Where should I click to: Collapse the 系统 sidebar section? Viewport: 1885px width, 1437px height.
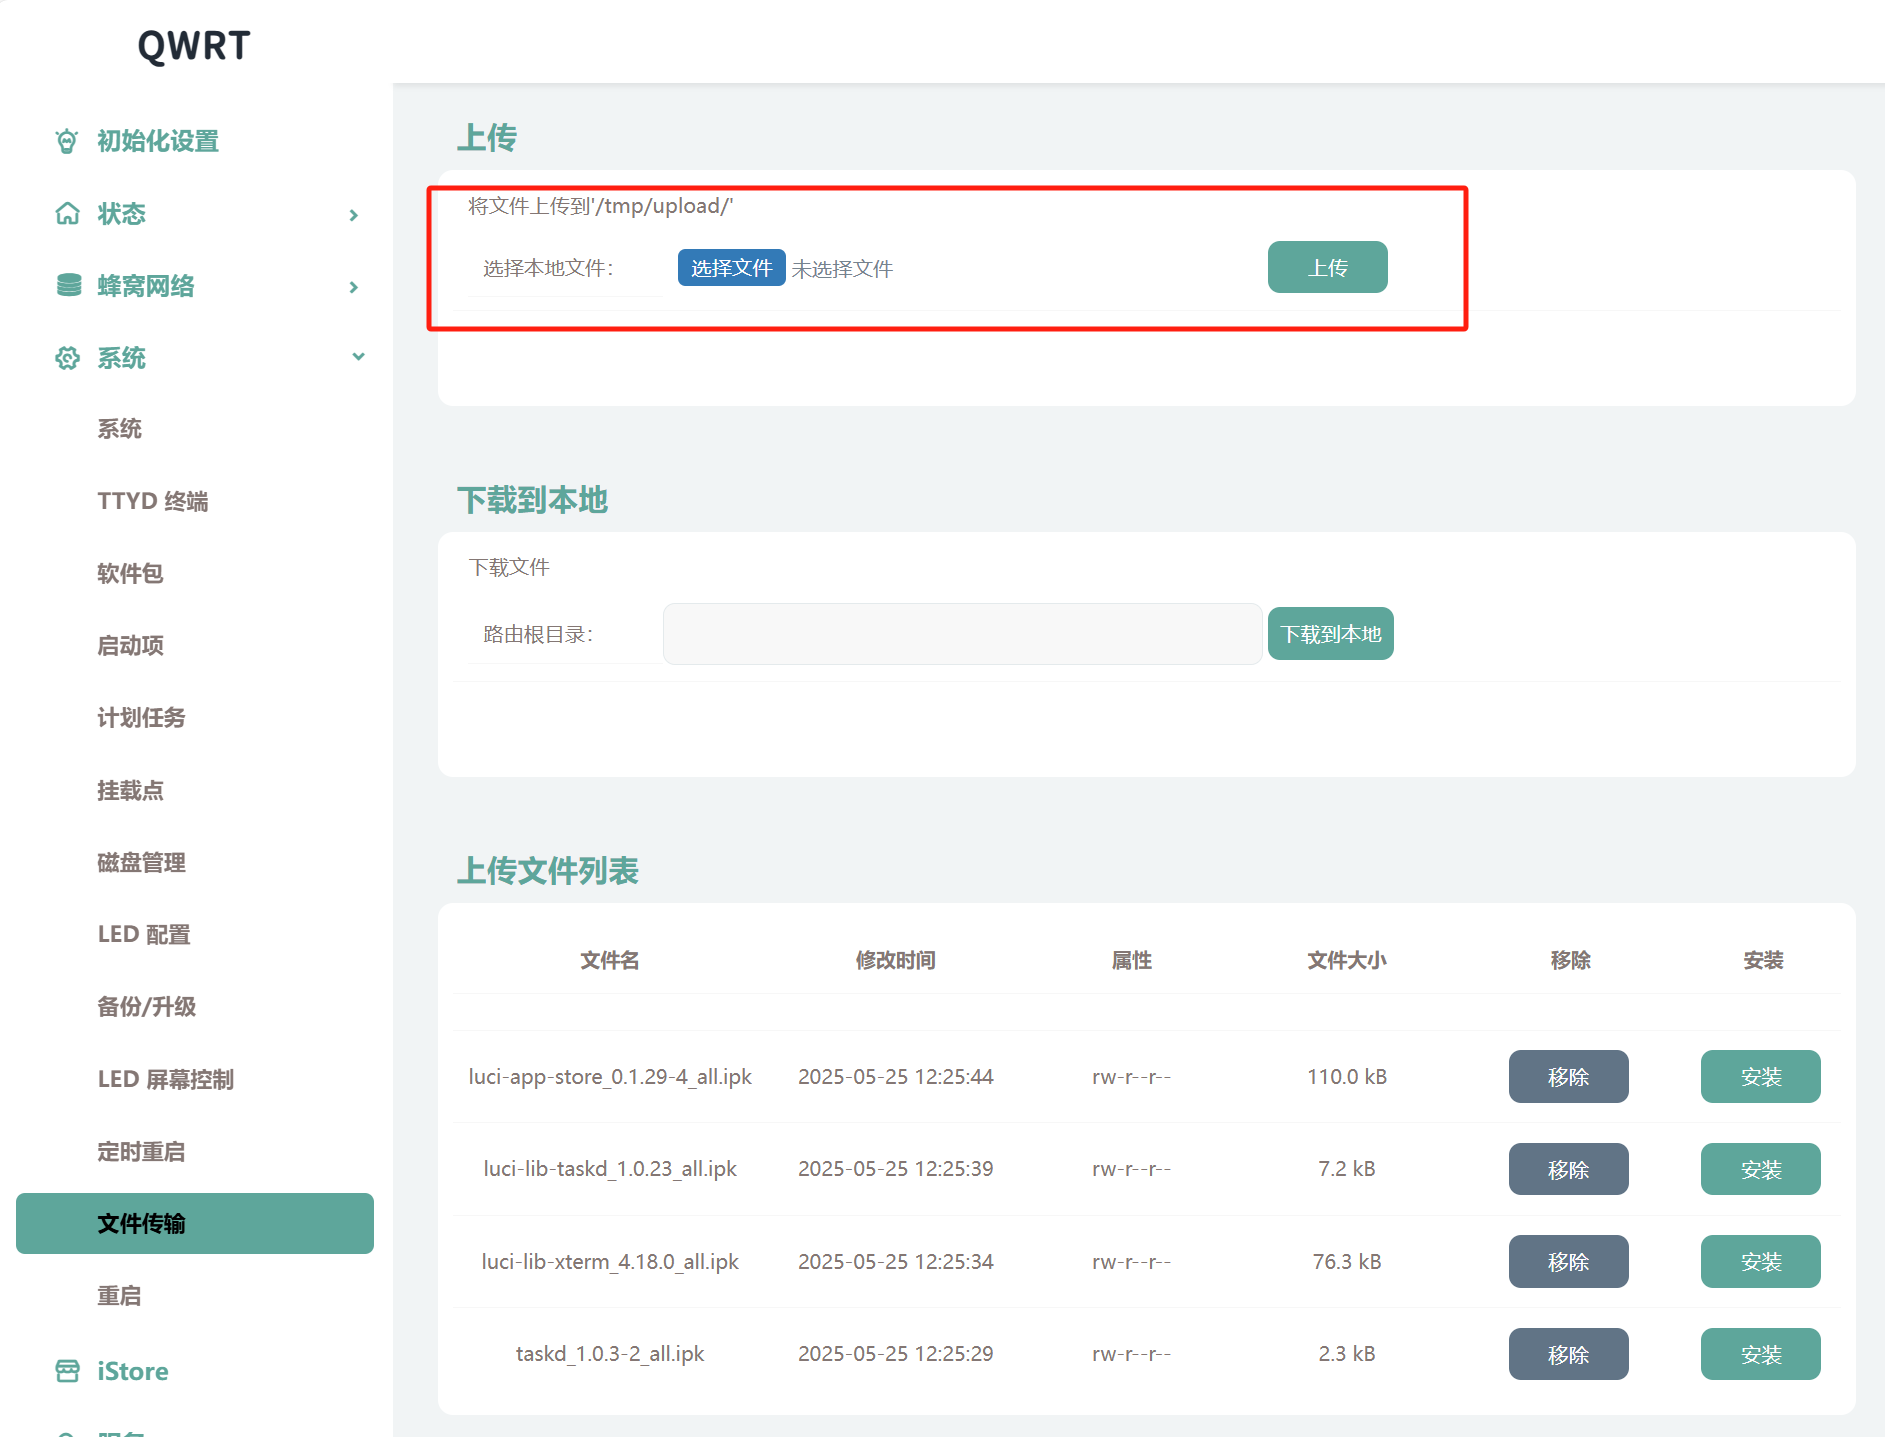pyautogui.click(x=358, y=357)
